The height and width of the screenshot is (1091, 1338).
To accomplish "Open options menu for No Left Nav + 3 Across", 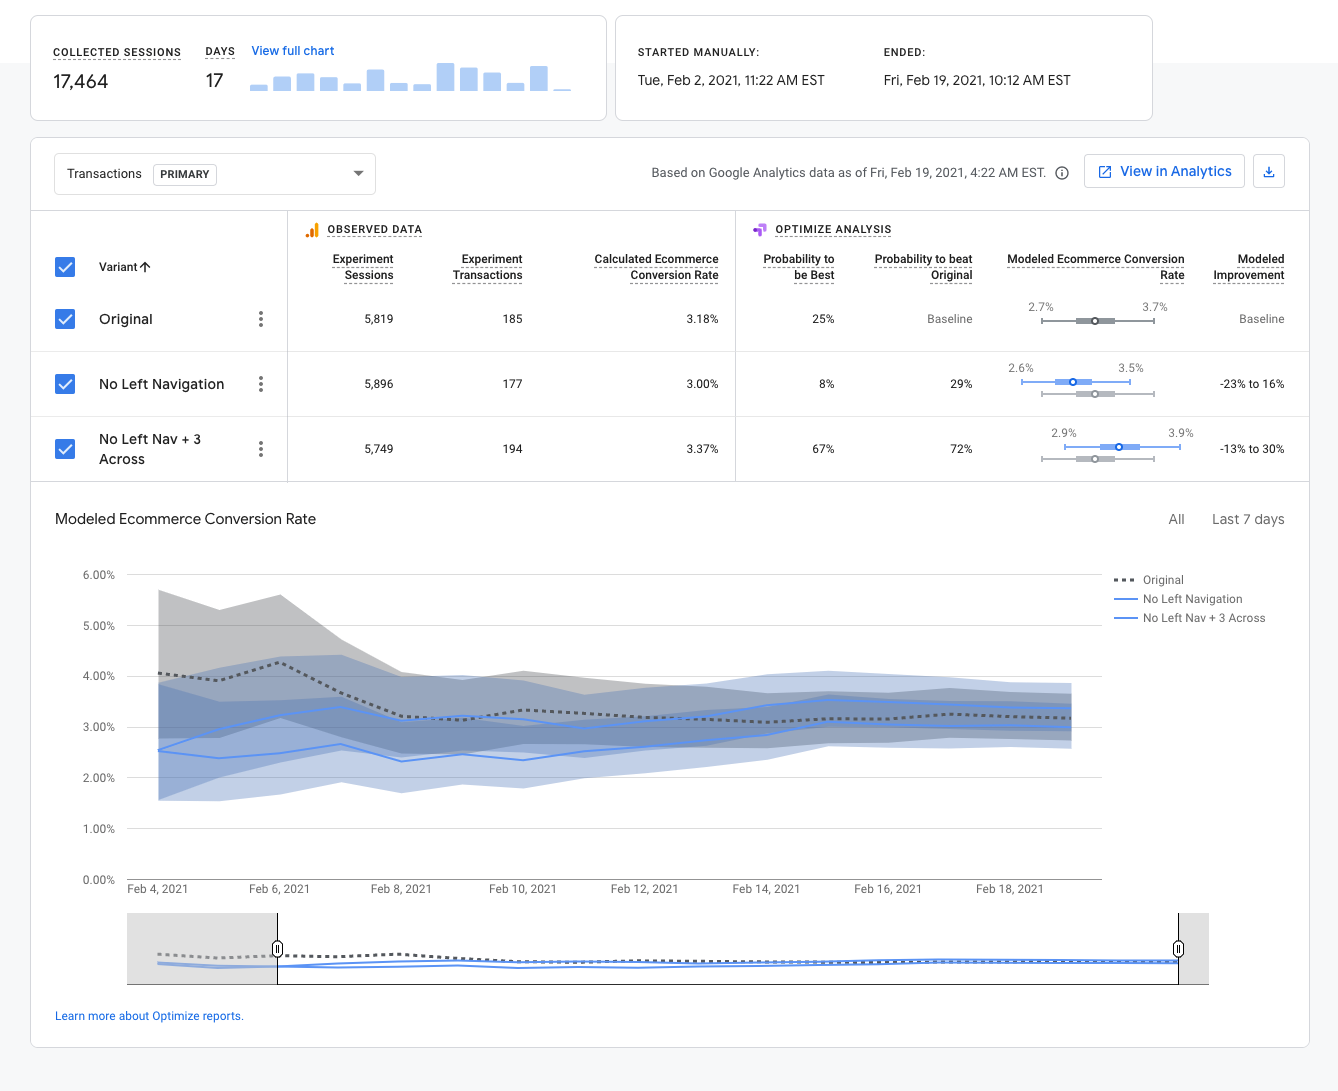I will [x=261, y=449].
